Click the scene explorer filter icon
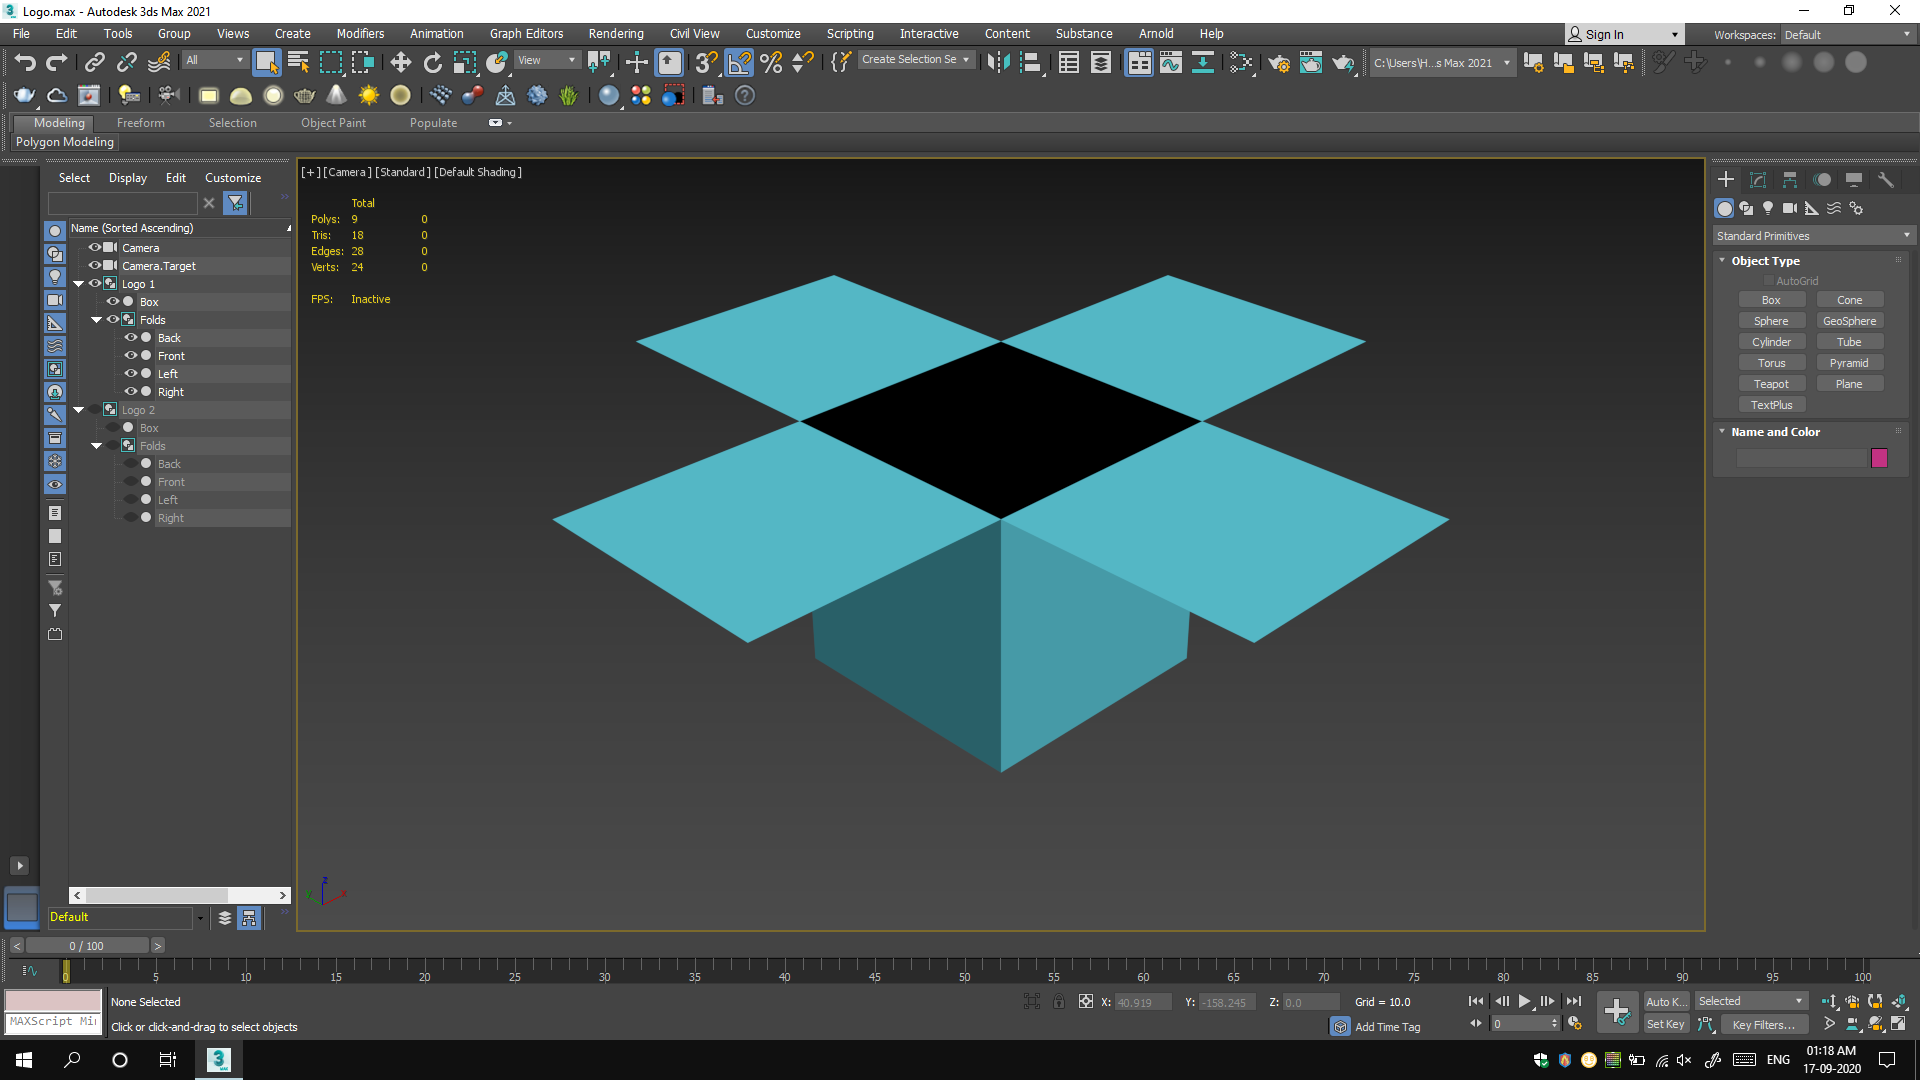 click(x=235, y=203)
